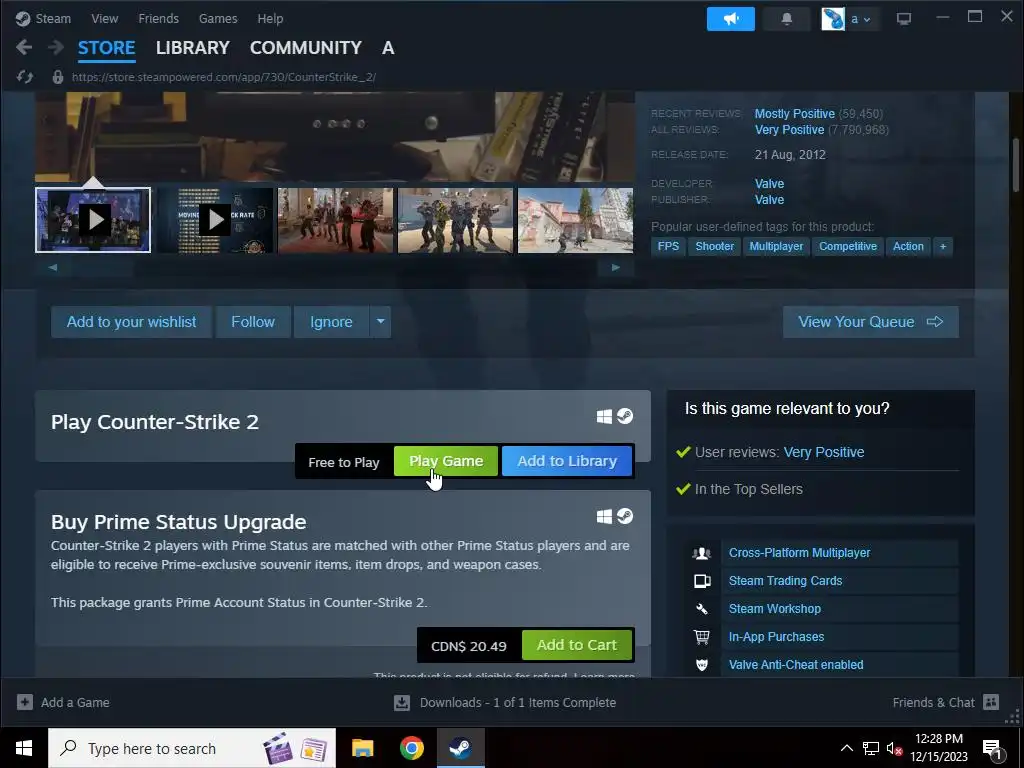Click the muted volume icon in system tray

(x=894, y=748)
